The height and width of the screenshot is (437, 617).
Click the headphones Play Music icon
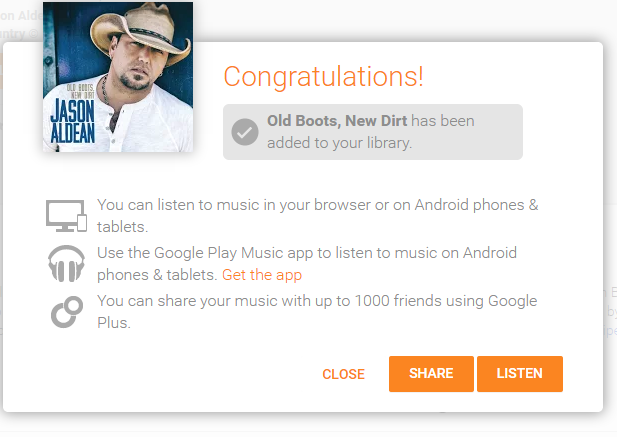point(67,264)
